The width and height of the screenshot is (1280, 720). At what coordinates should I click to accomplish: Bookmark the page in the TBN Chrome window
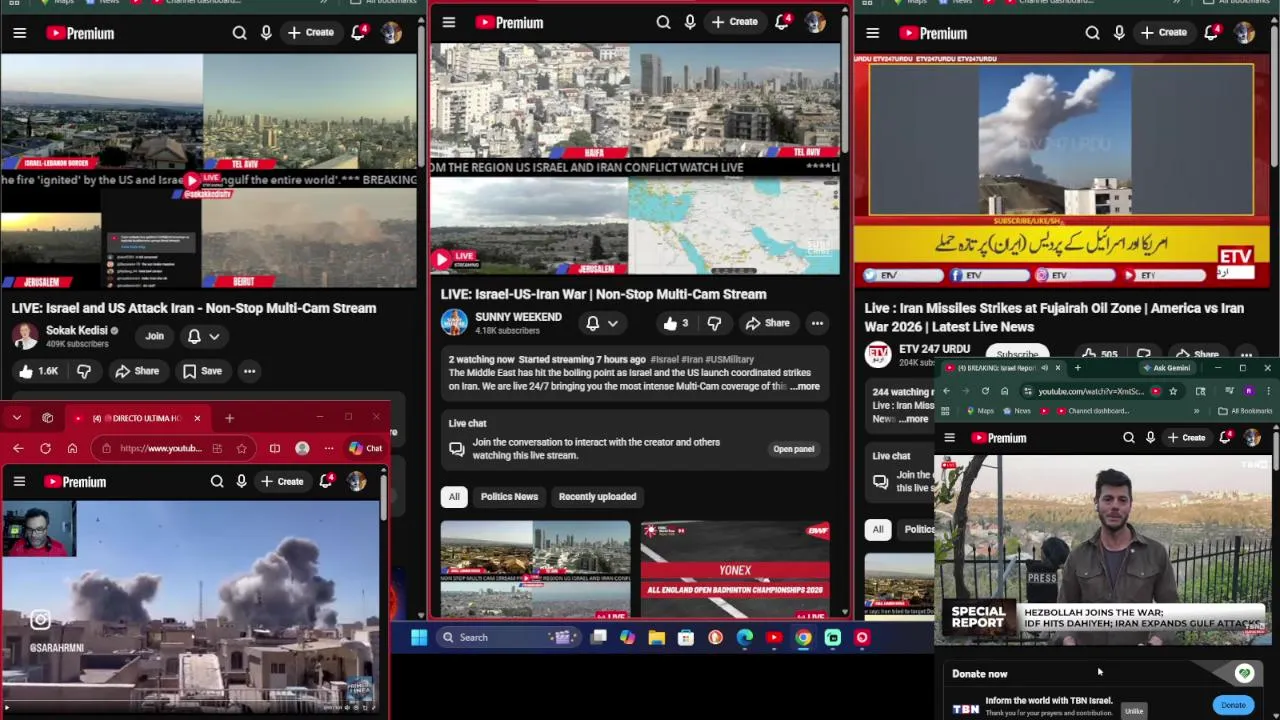click(x=1173, y=391)
